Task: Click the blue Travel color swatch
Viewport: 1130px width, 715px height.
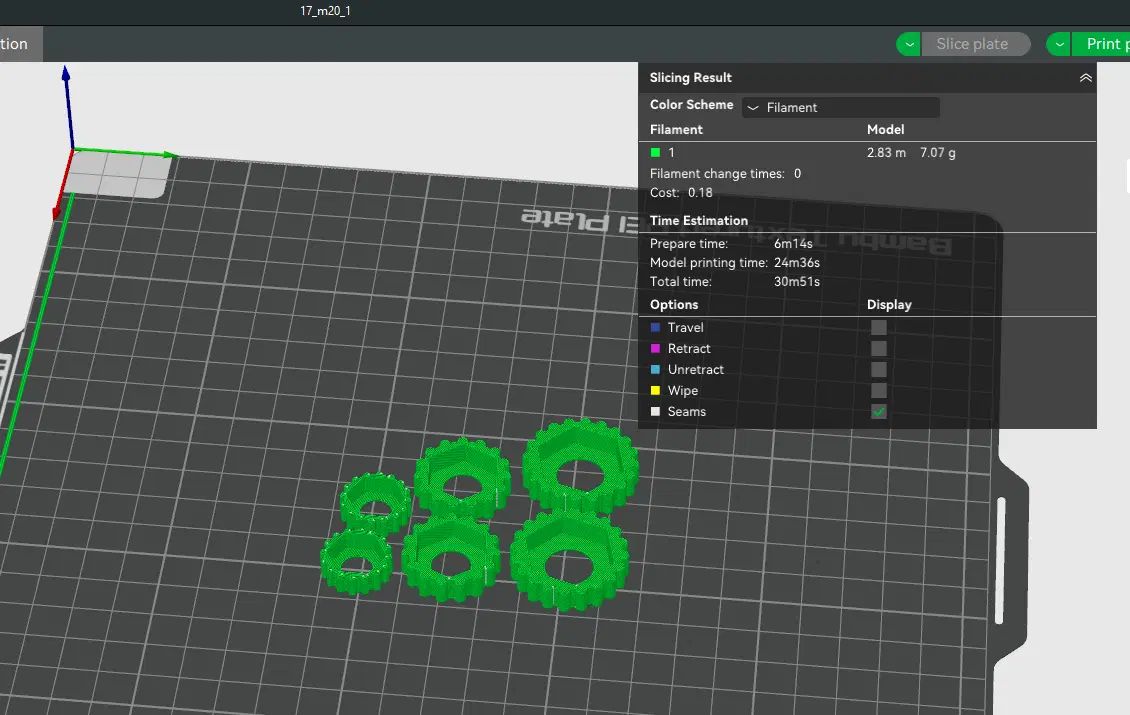Action: 655,327
